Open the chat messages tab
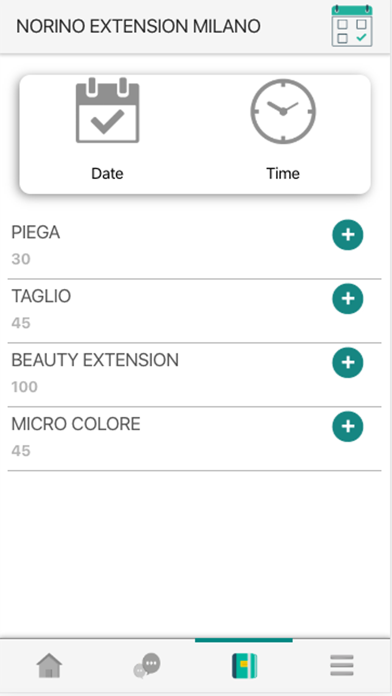The height and width of the screenshot is (696, 392). tap(147, 665)
